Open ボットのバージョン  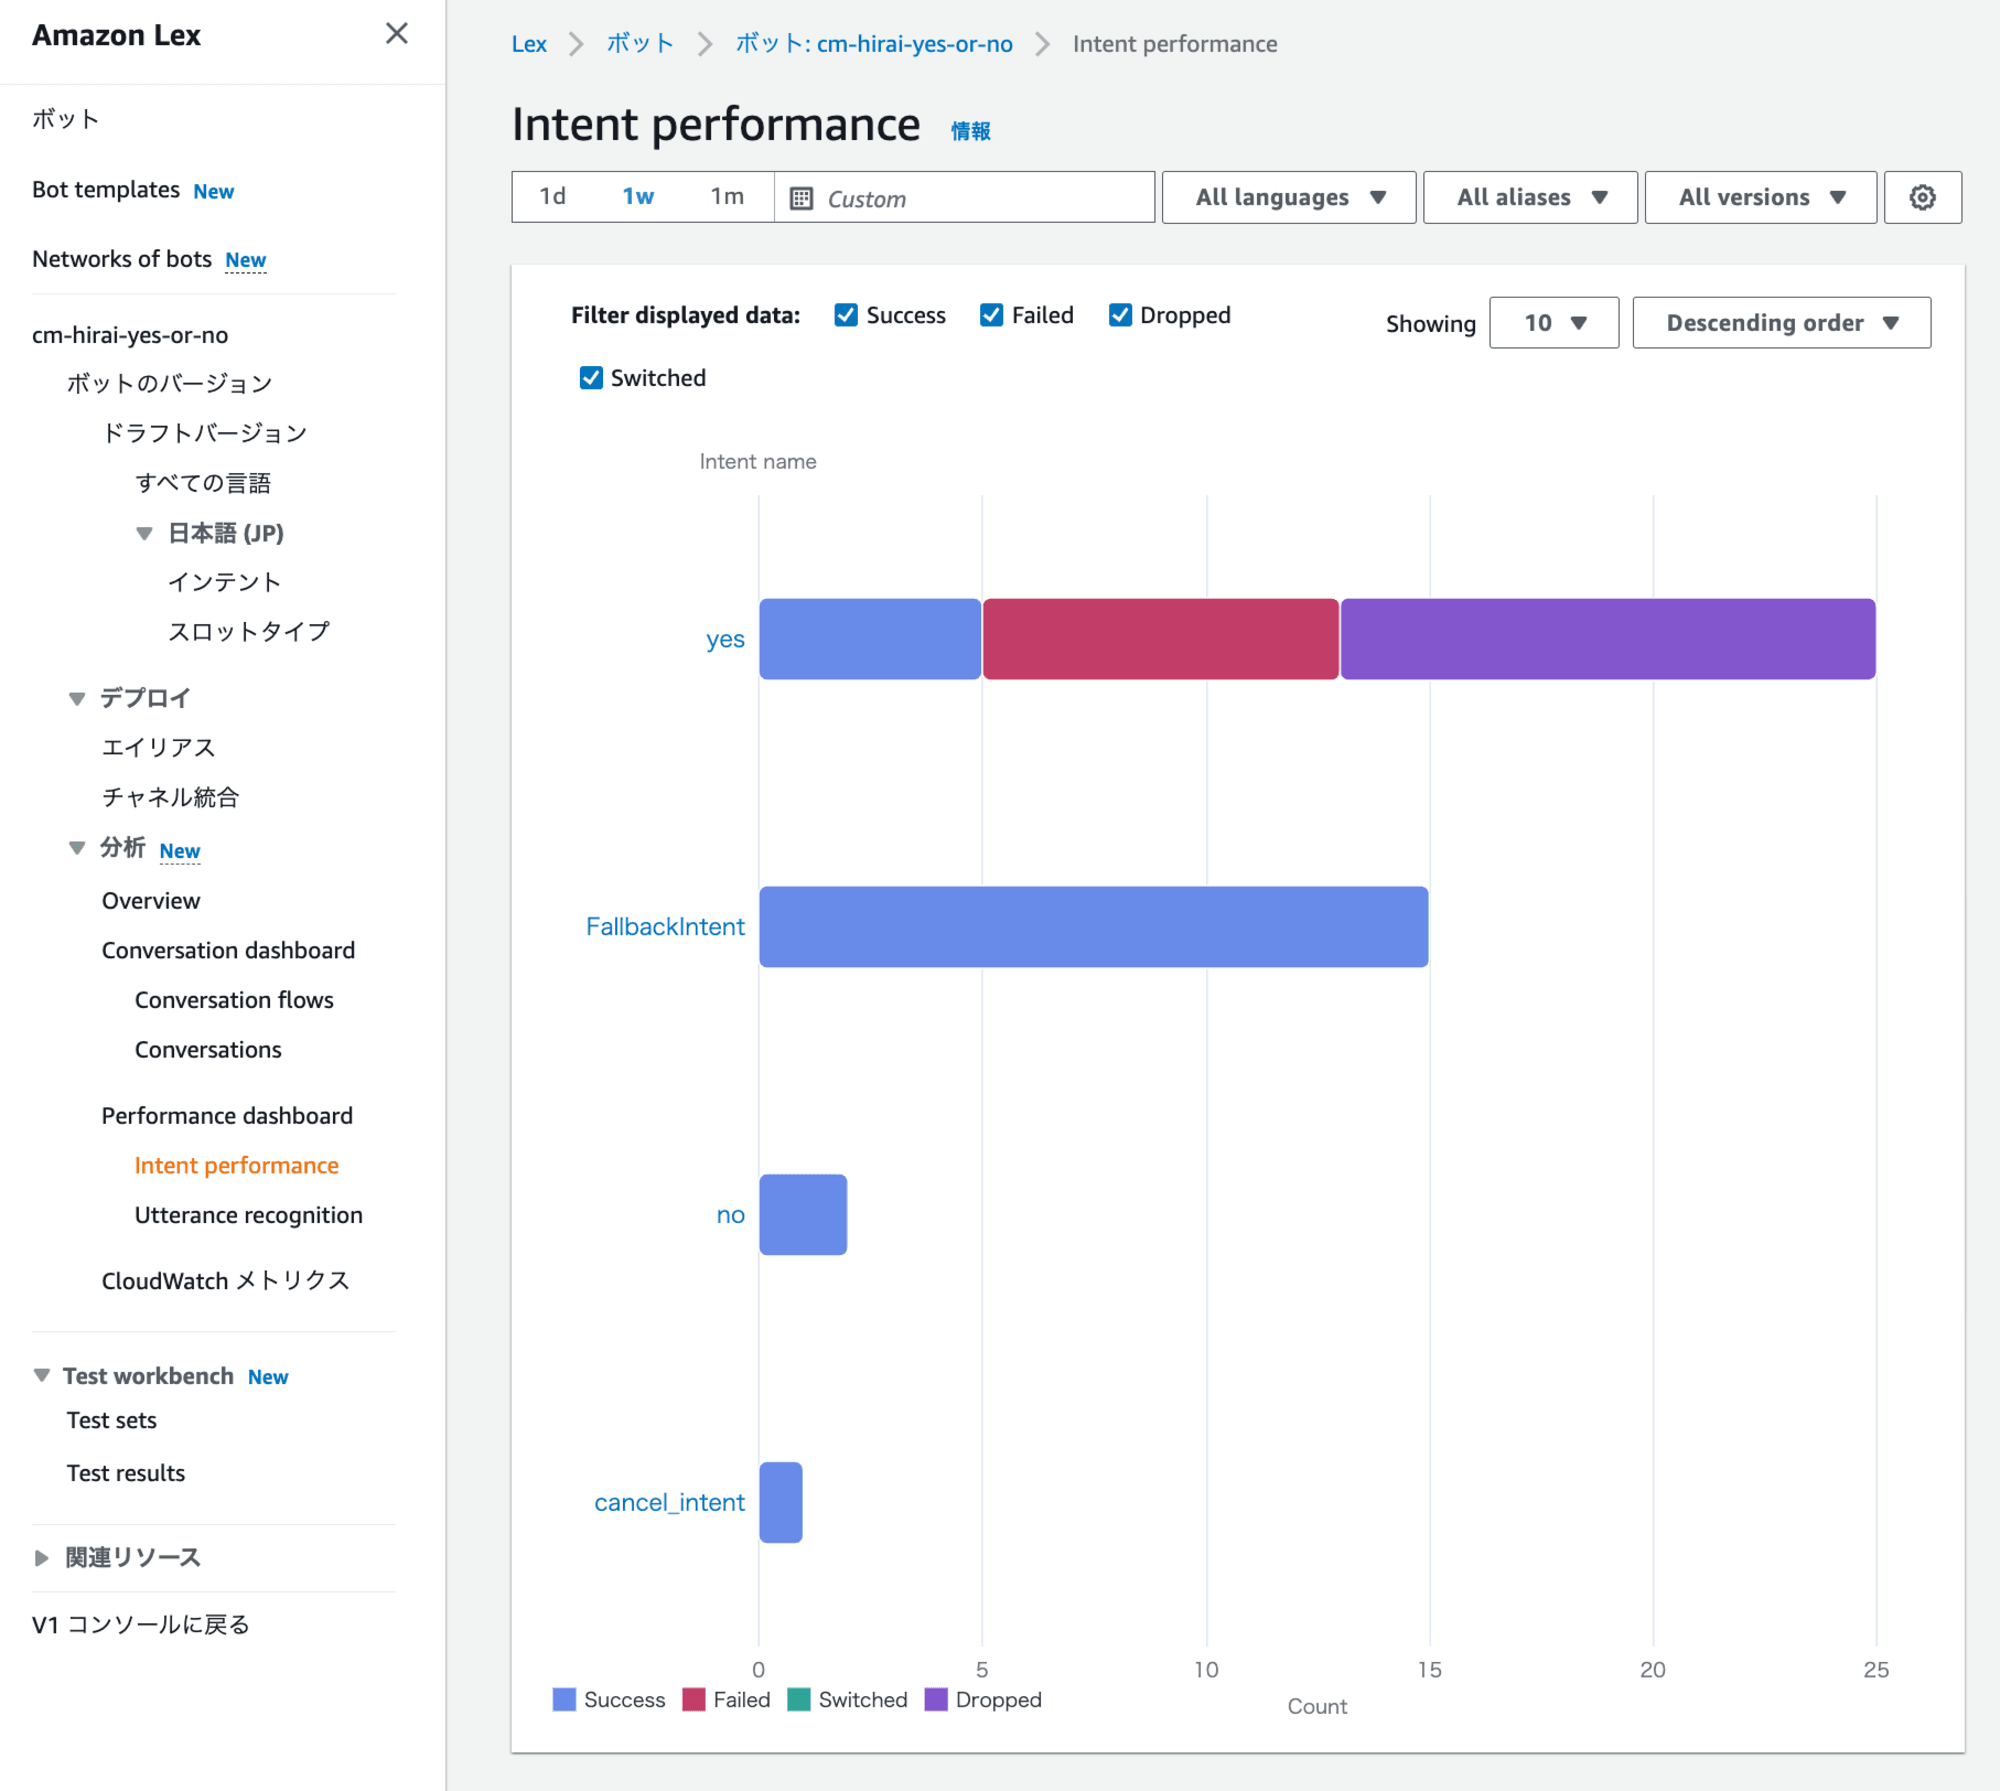[x=169, y=383]
